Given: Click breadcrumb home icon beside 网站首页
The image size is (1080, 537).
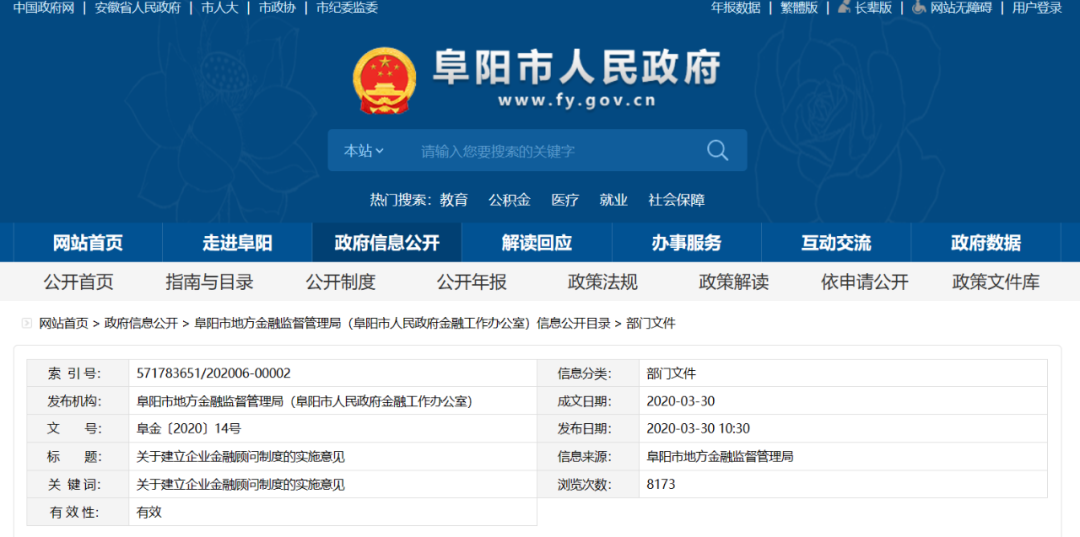Looking at the screenshot, I should [x=27, y=323].
